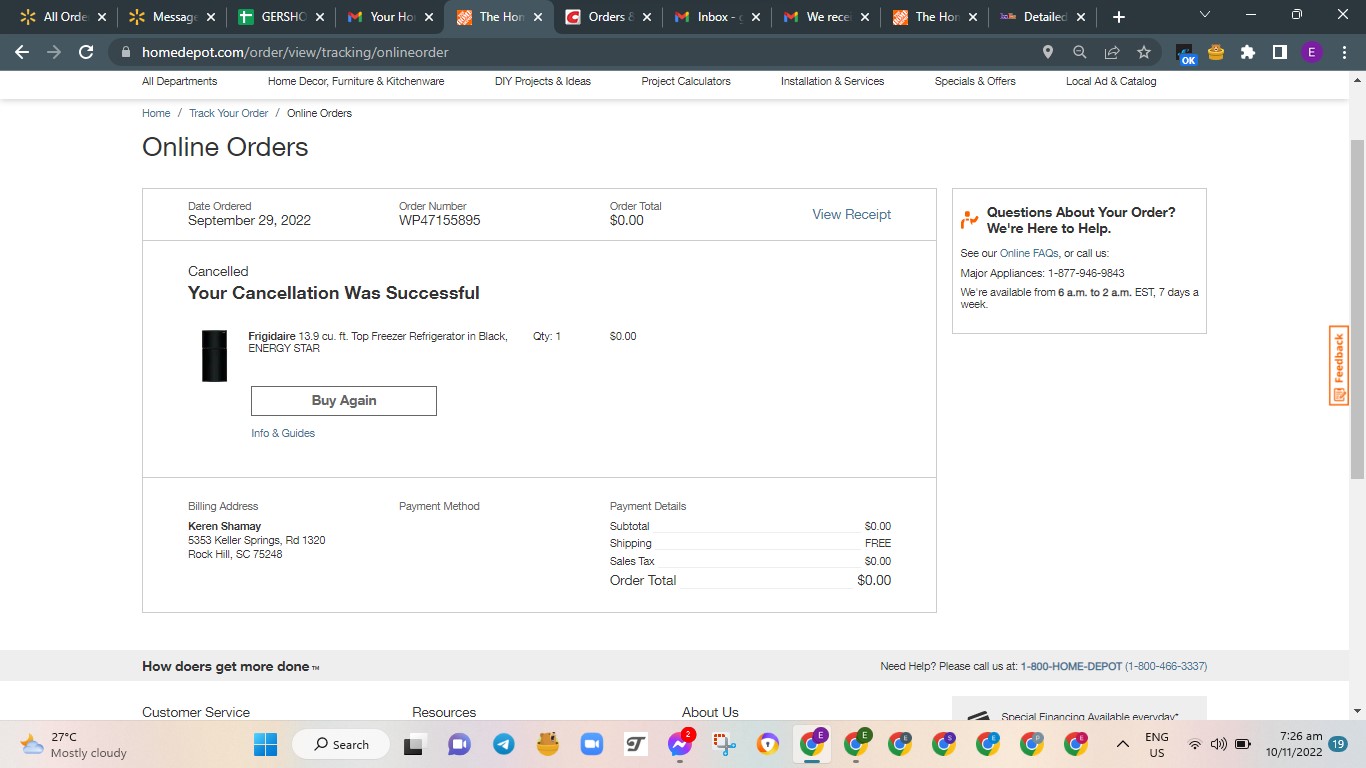Click the black refrigerator product thumbnail

(215, 356)
